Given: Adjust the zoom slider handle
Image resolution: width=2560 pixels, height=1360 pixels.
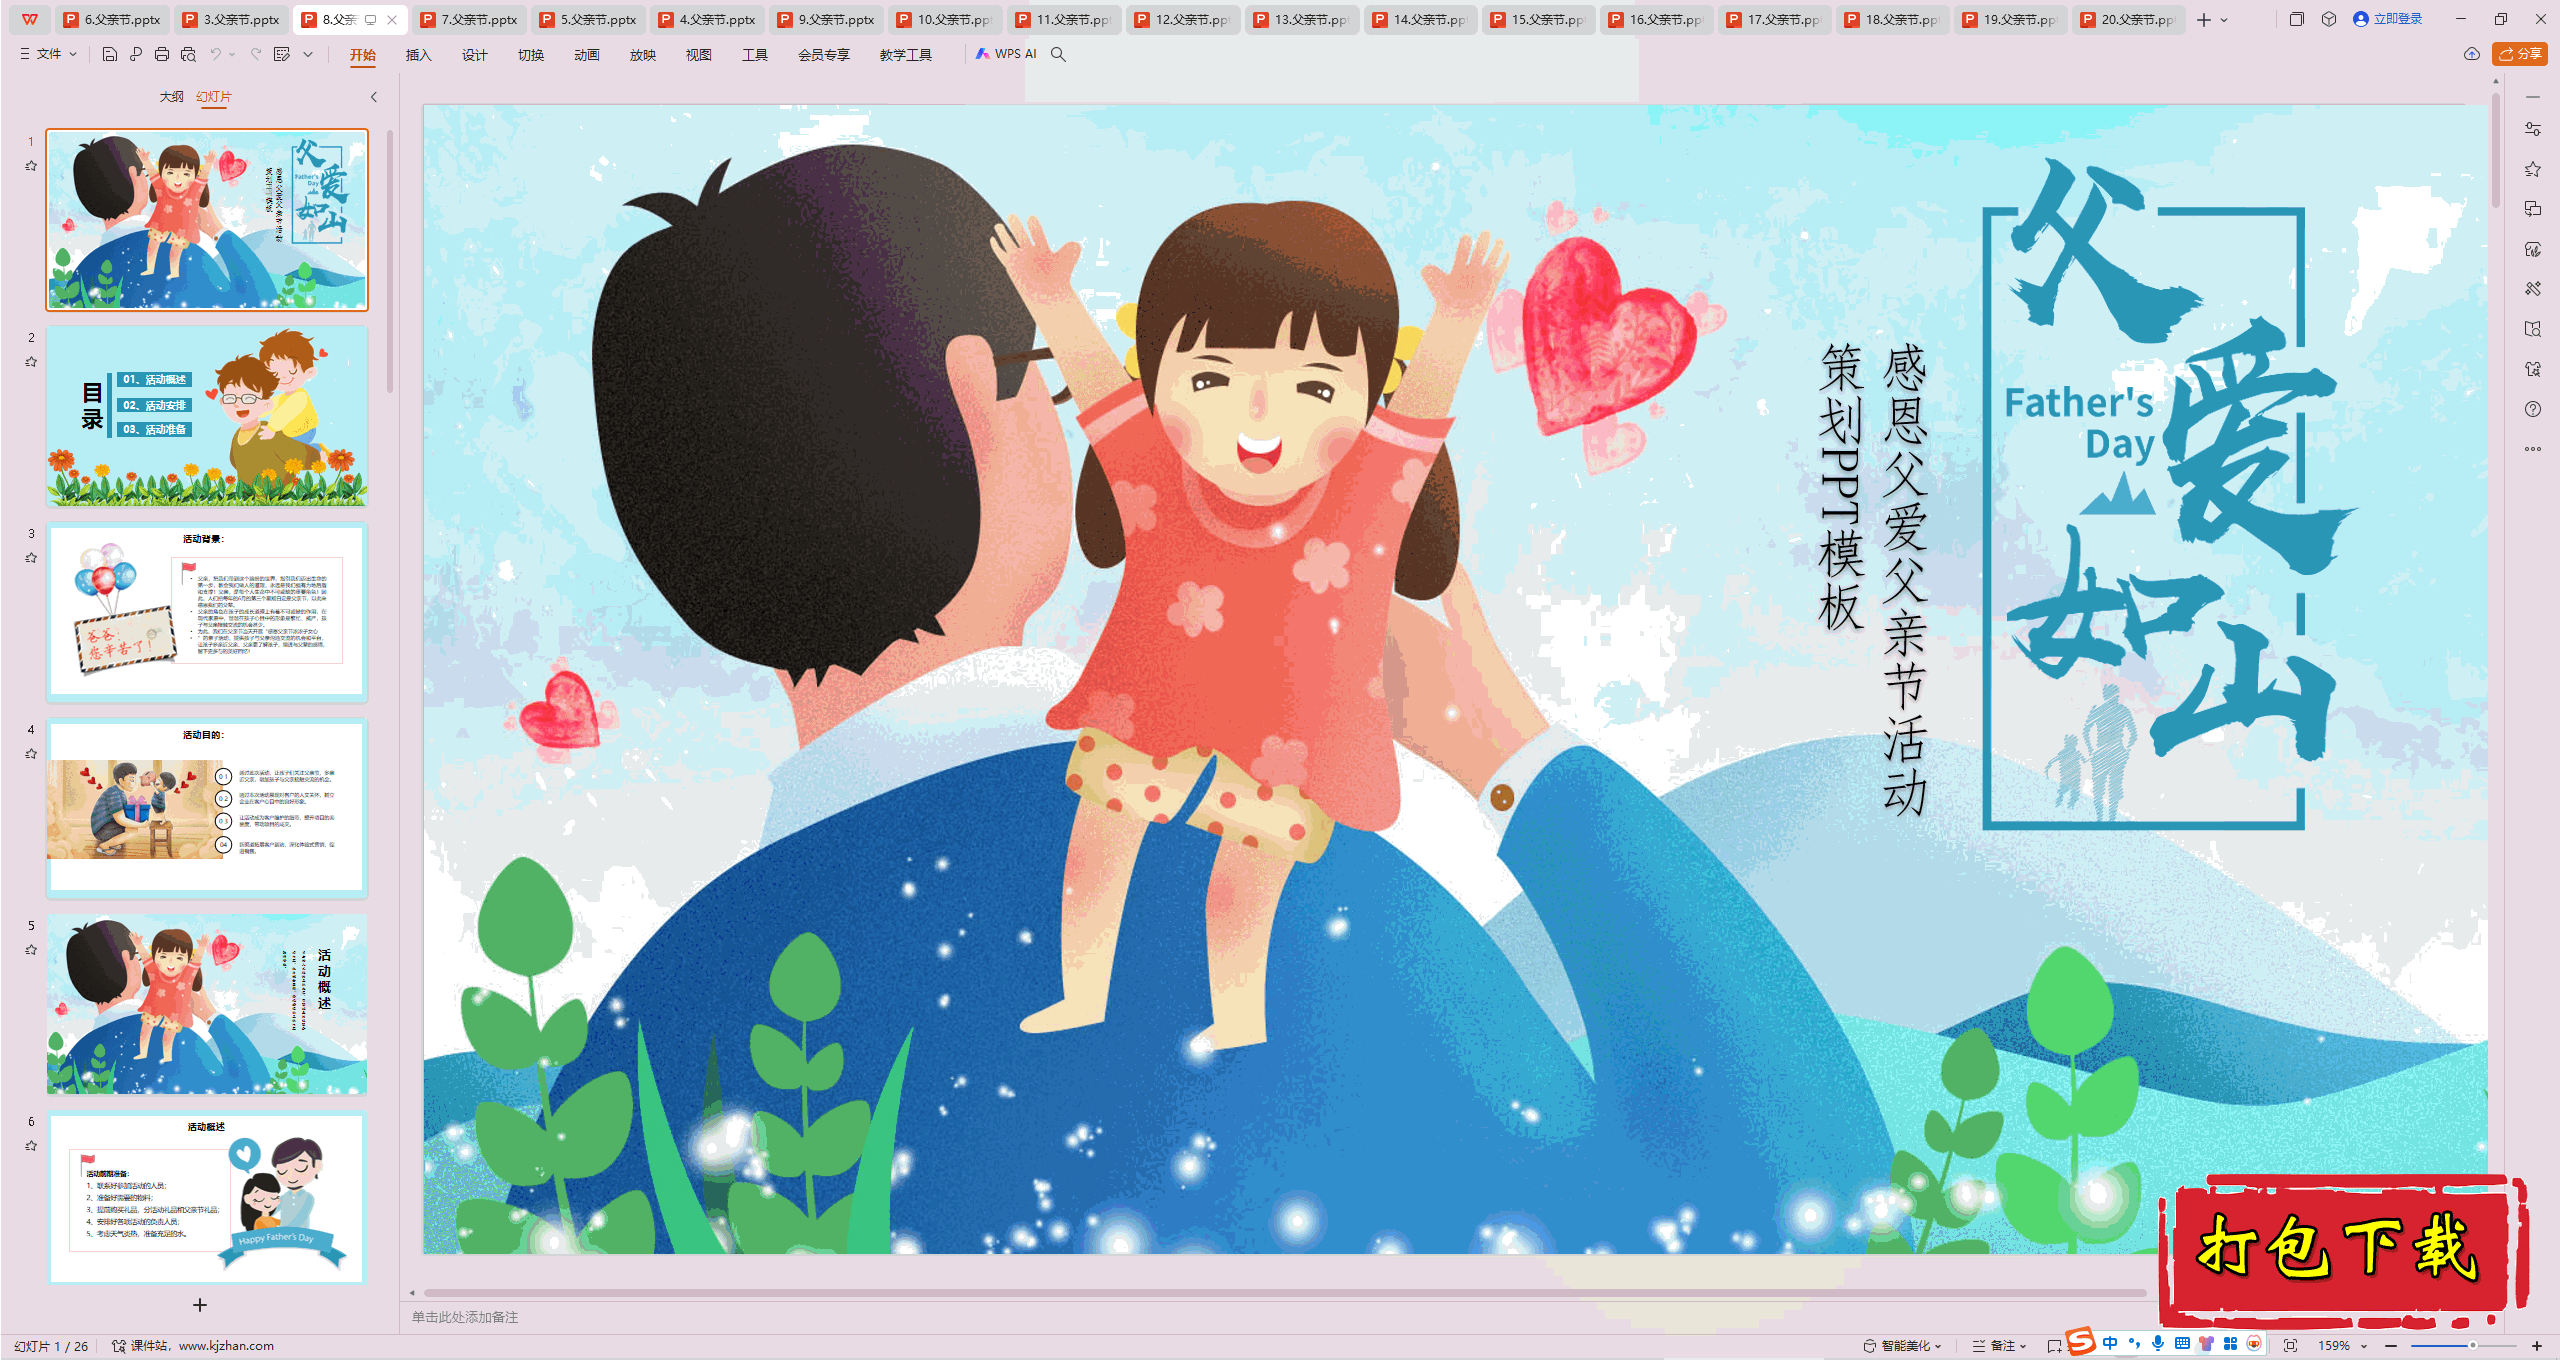Looking at the screenshot, I should click(2473, 1346).
